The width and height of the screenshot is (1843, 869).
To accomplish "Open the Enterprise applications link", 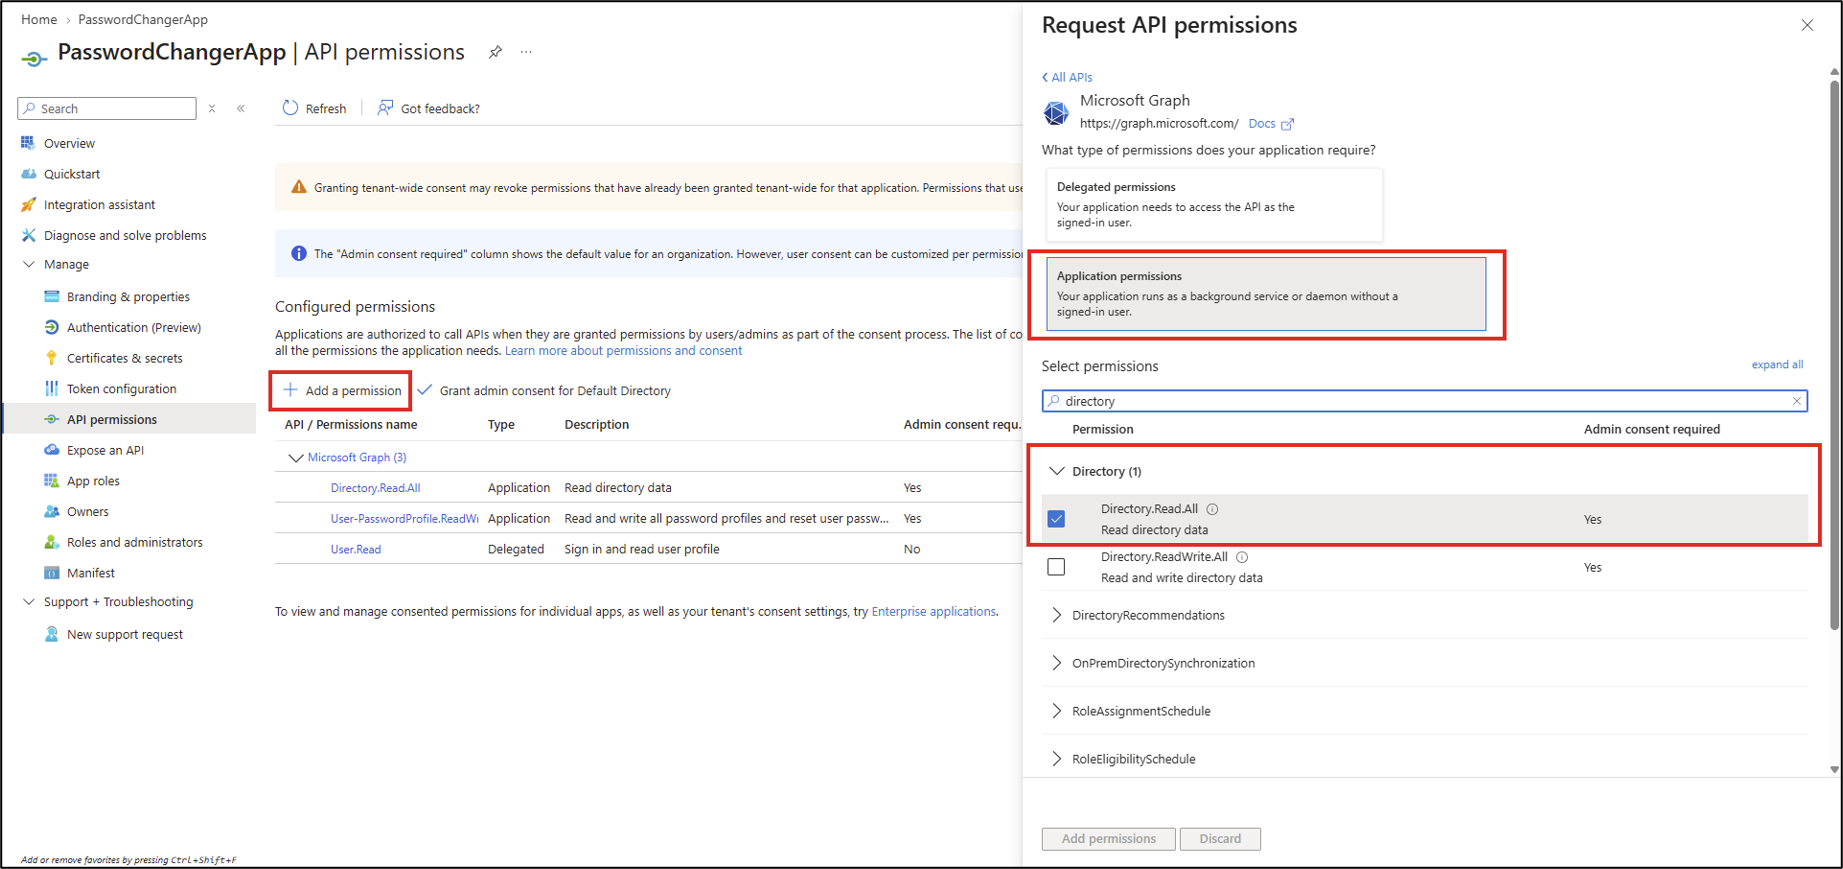I will point(933,612).
